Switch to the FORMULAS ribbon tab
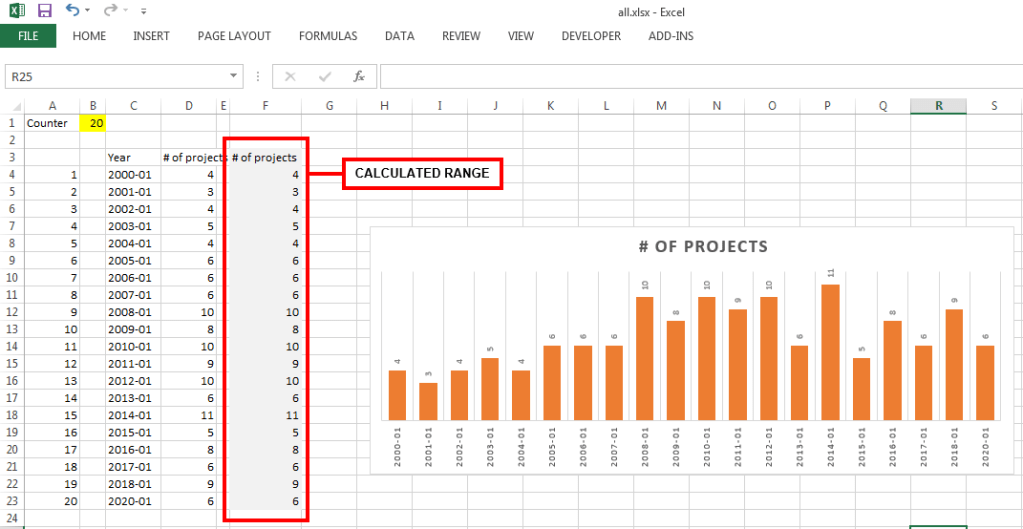Viewport: 1023px width, 529px height. coord(328,36)
